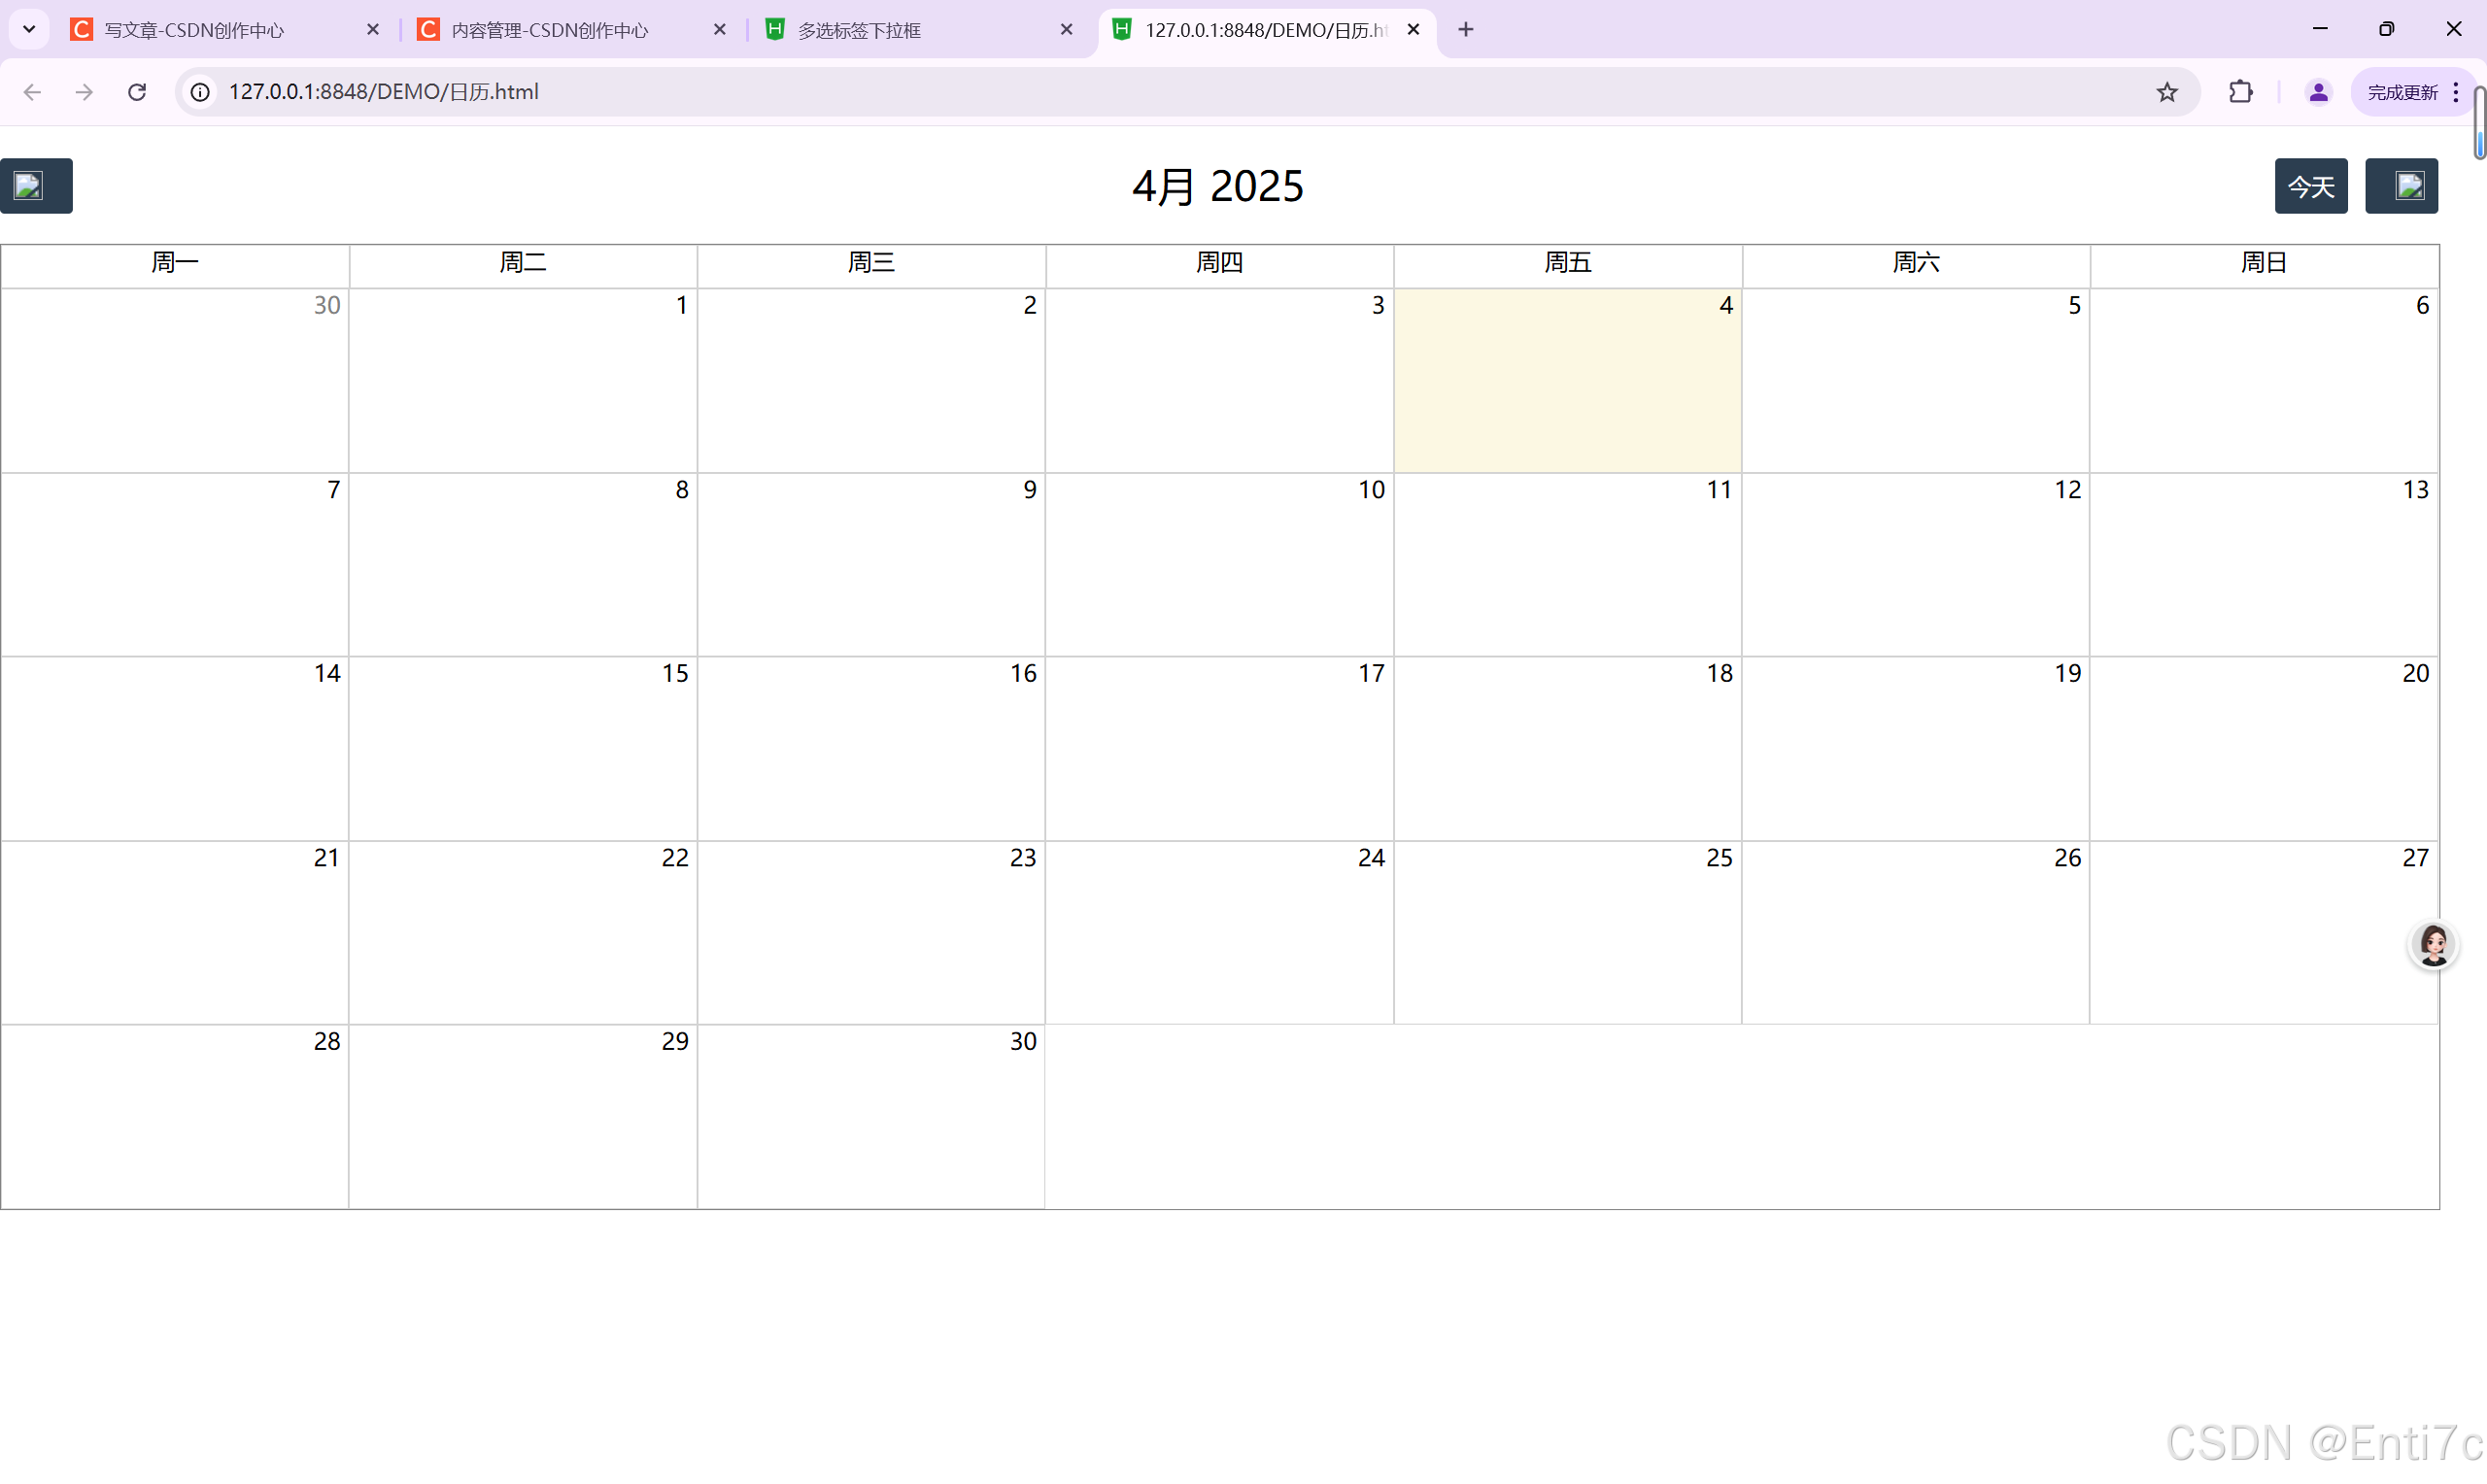
Task: Open the Chrome three-dot menu
Action: 2455,92
